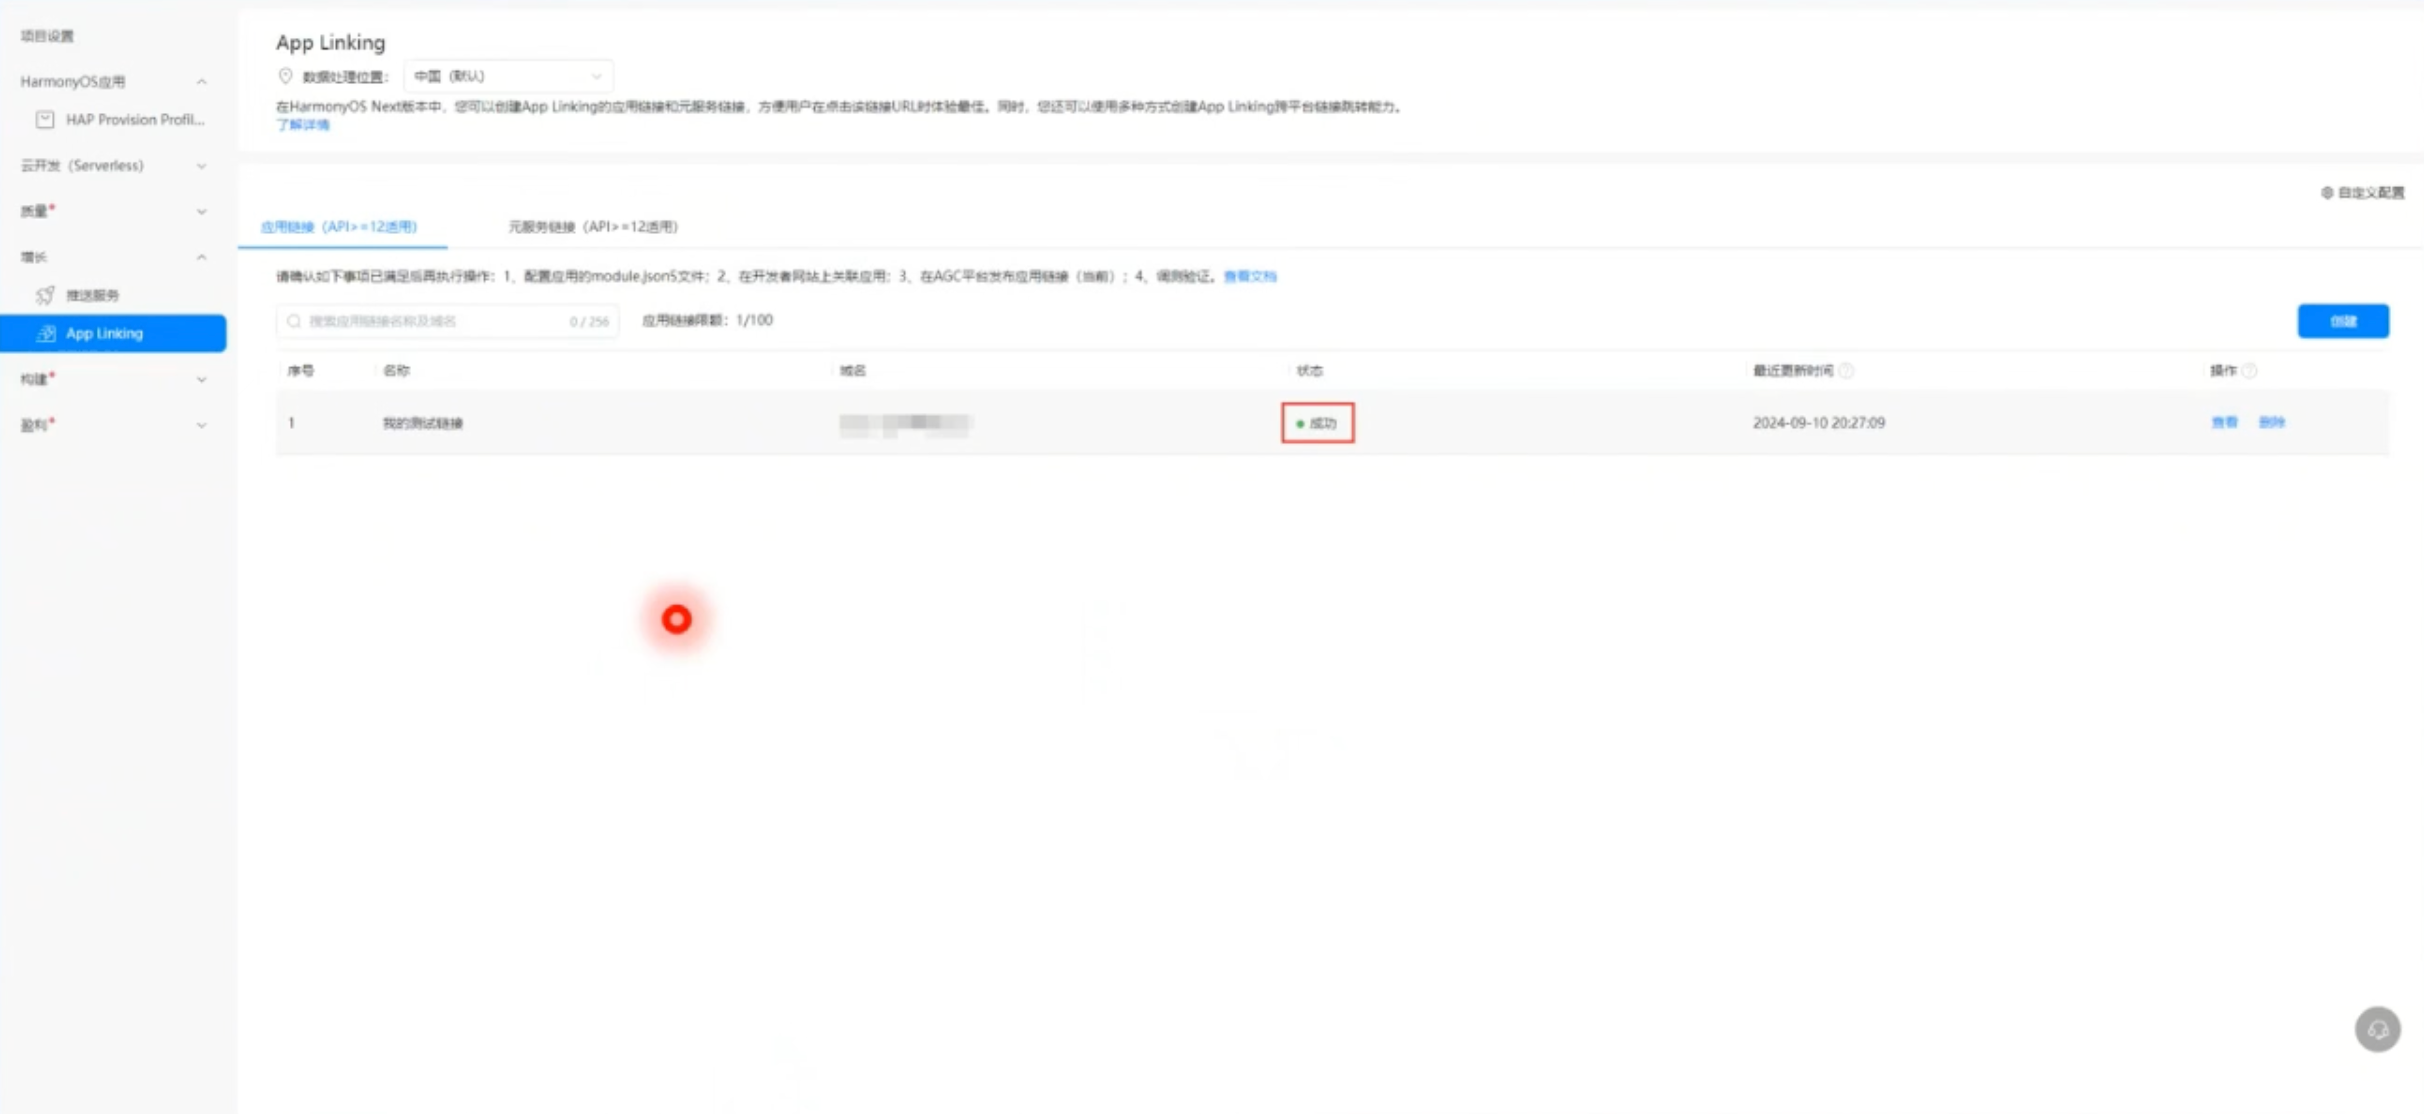Click help icon beside last update time
The height and width of the screenshot is (1114, 2424).
pyautogui.click(x=1846, y=371)
